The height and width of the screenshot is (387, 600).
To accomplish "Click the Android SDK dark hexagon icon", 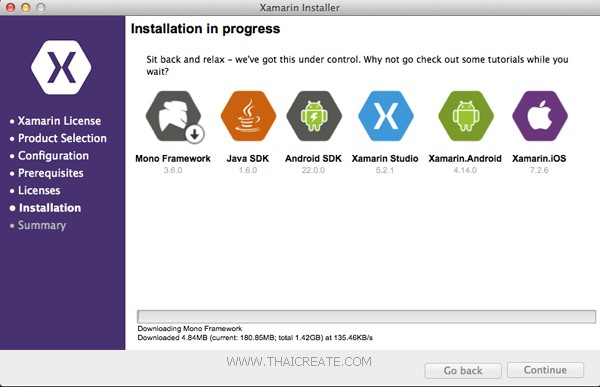I will click(314, 116).
